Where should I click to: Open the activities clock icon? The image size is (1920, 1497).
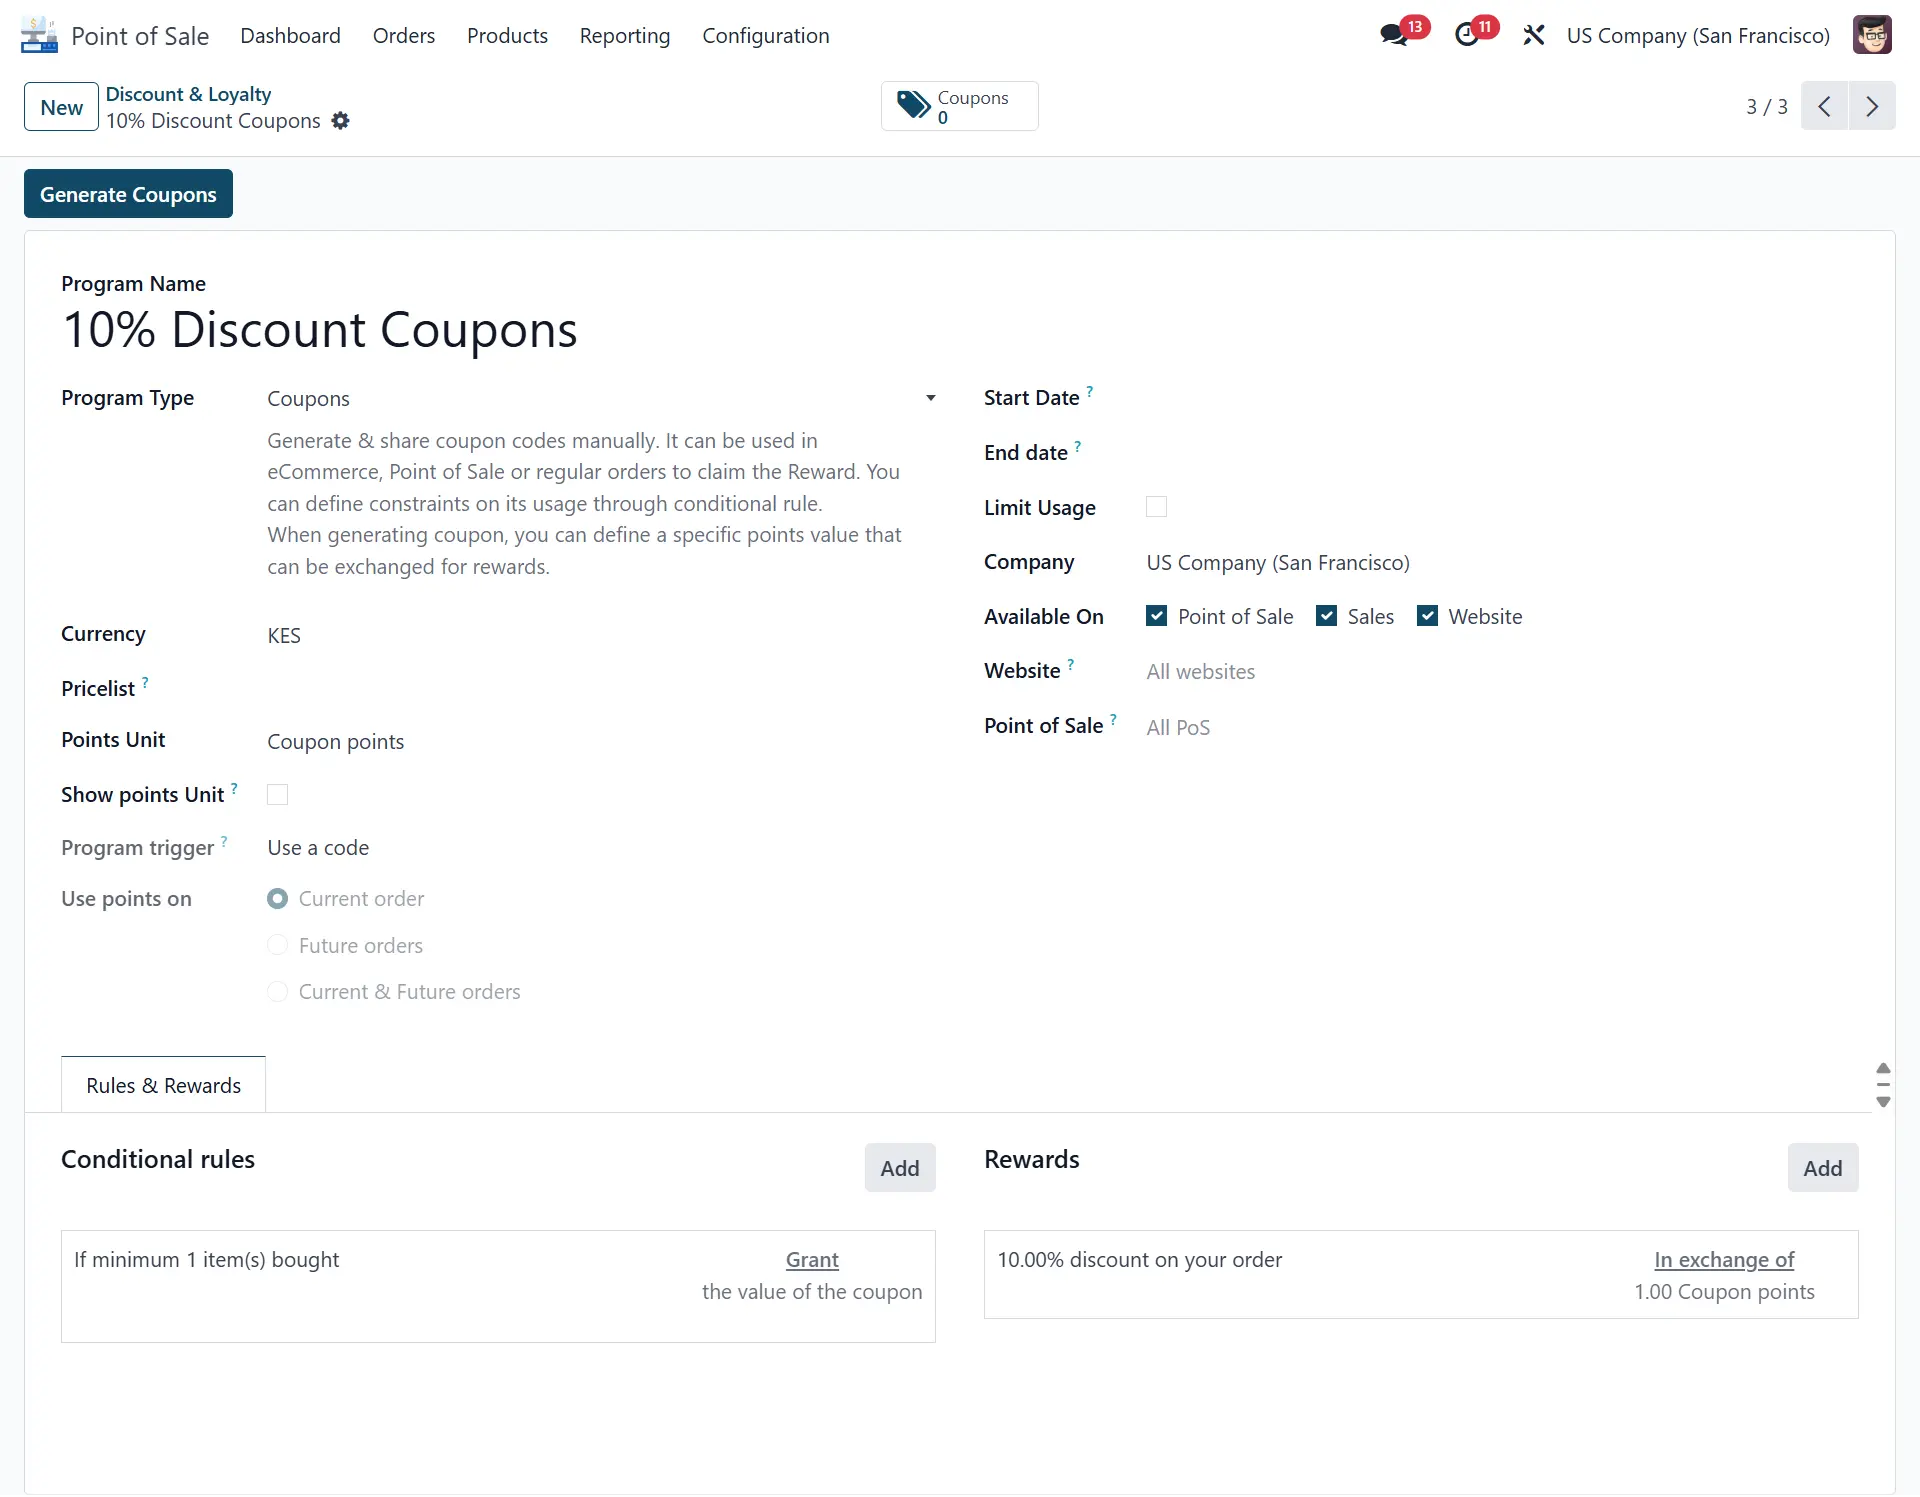1467,35
